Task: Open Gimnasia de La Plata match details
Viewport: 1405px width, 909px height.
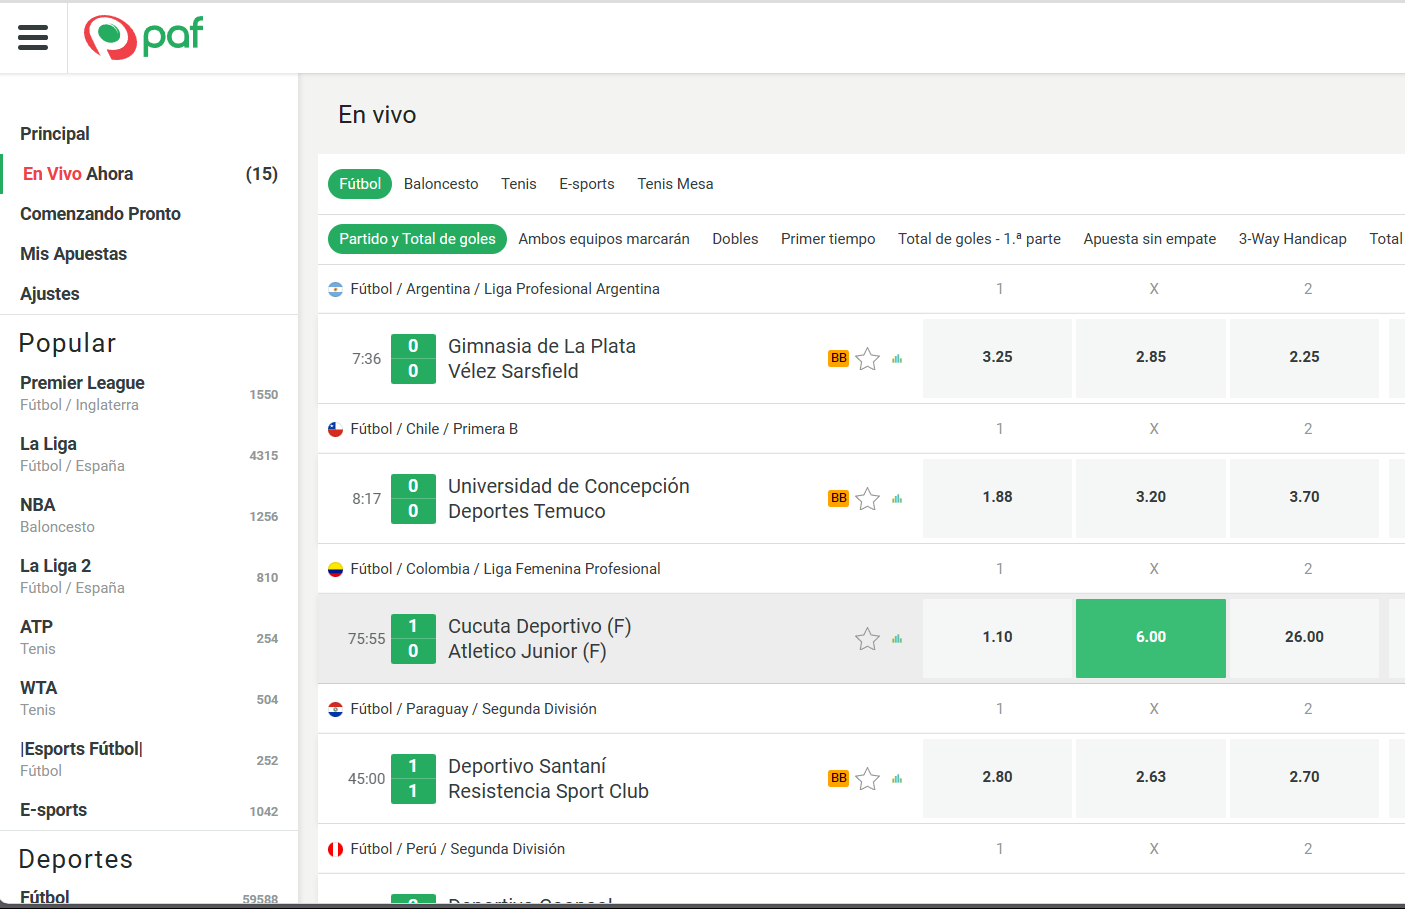Action: tap(542, 358)
